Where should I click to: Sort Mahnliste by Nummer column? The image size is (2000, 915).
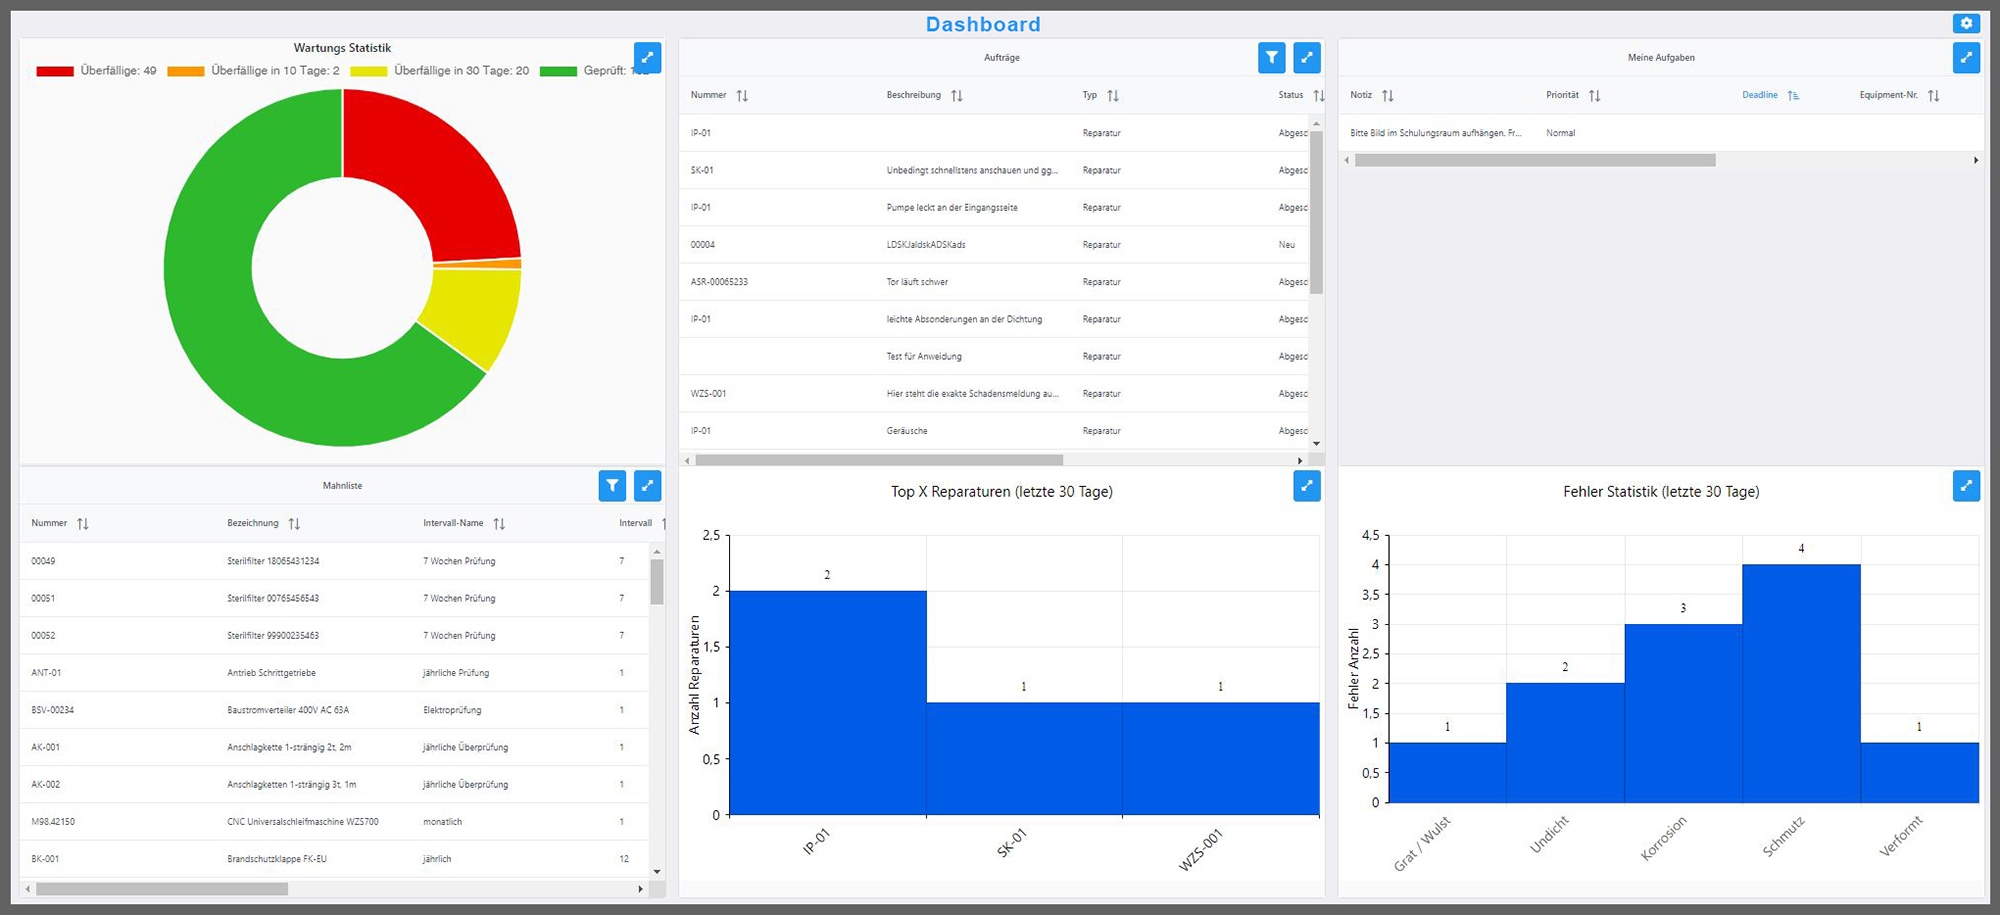[x=83, y=524]
